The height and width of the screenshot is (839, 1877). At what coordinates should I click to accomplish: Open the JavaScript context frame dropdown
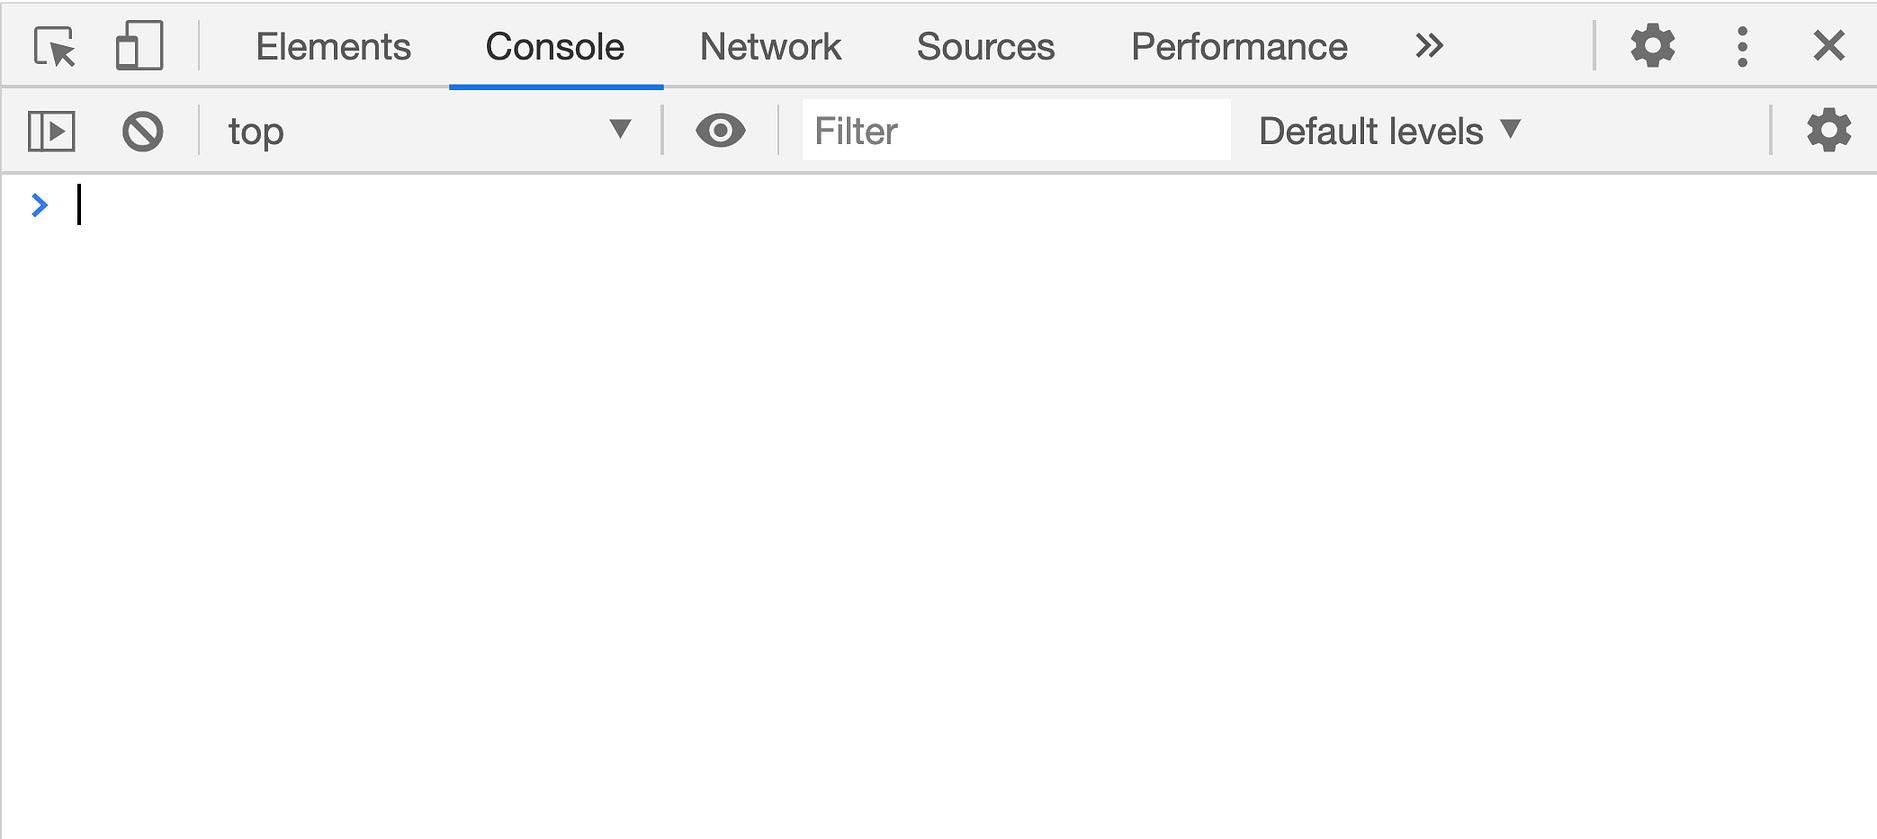620,130
